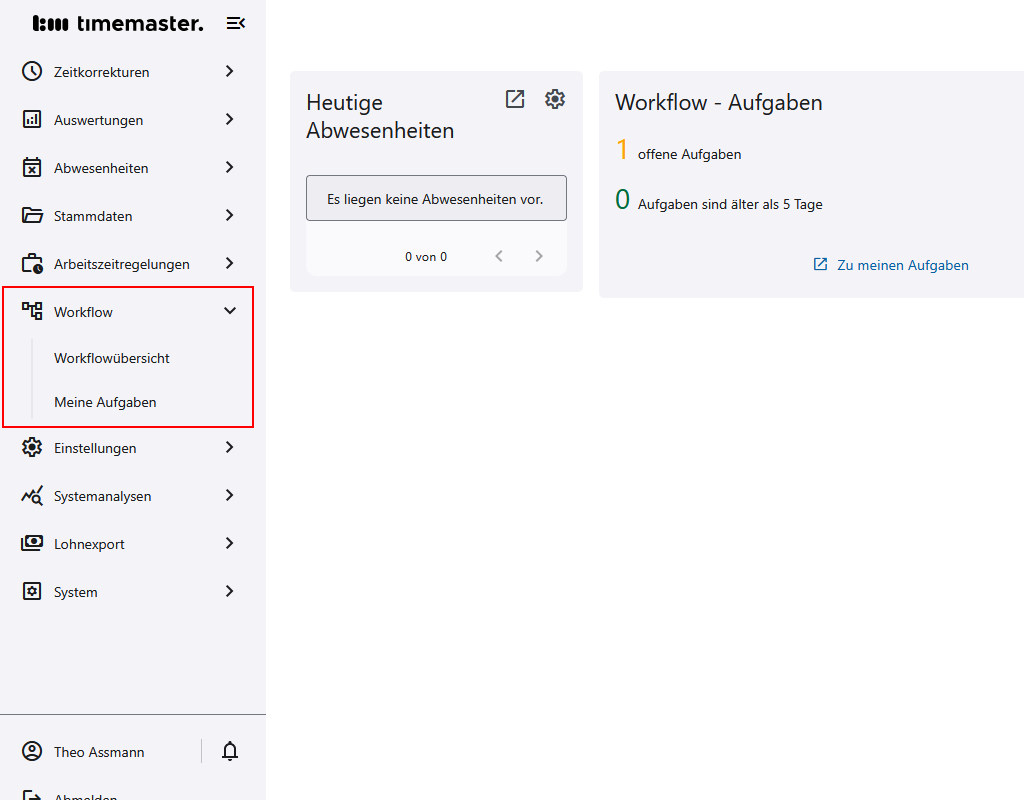Collapse the expanded Workflow section

229,311
